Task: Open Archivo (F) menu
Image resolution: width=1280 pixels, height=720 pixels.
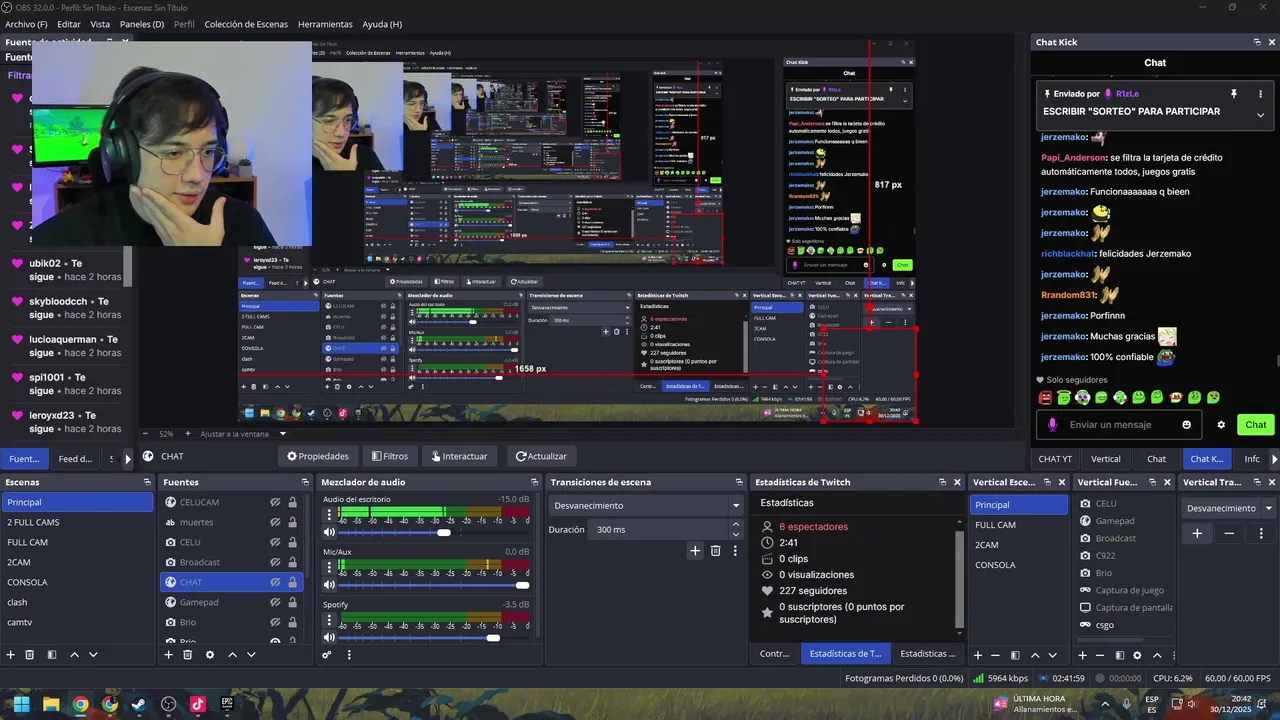Action: [26, 24]
